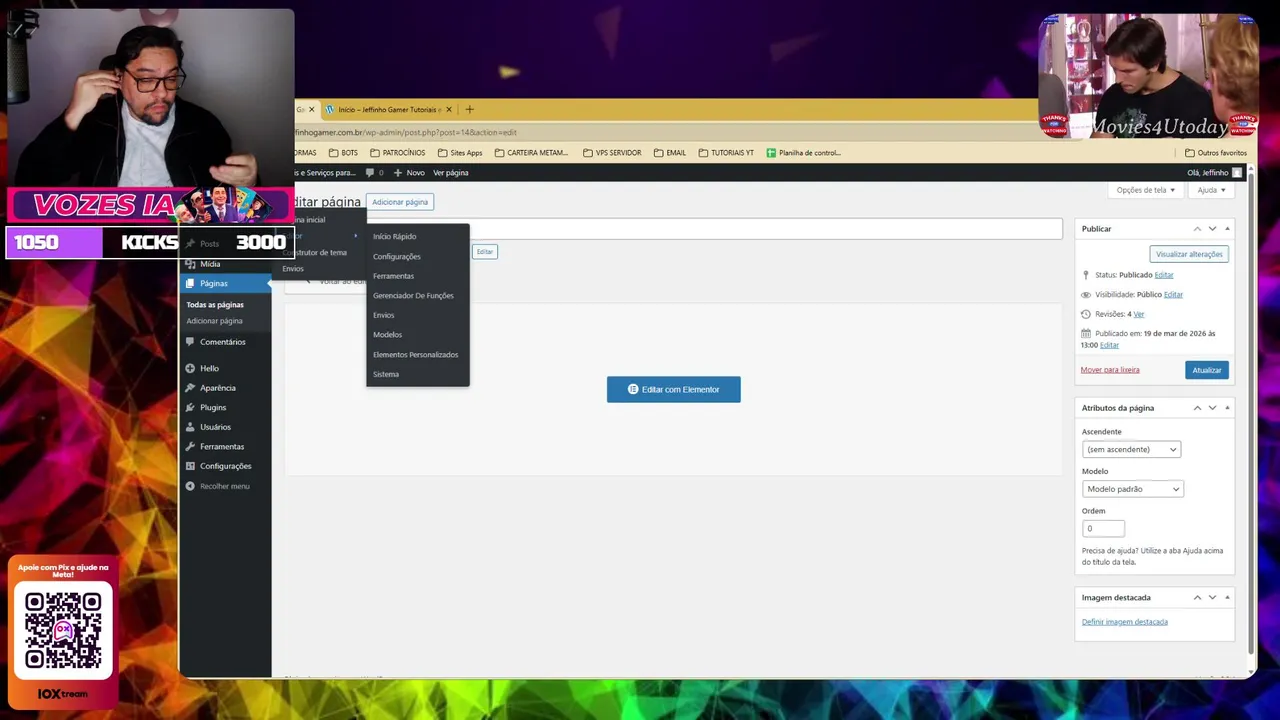
Task: Click the Adicionar página header button
Action: tap(400, 202)
